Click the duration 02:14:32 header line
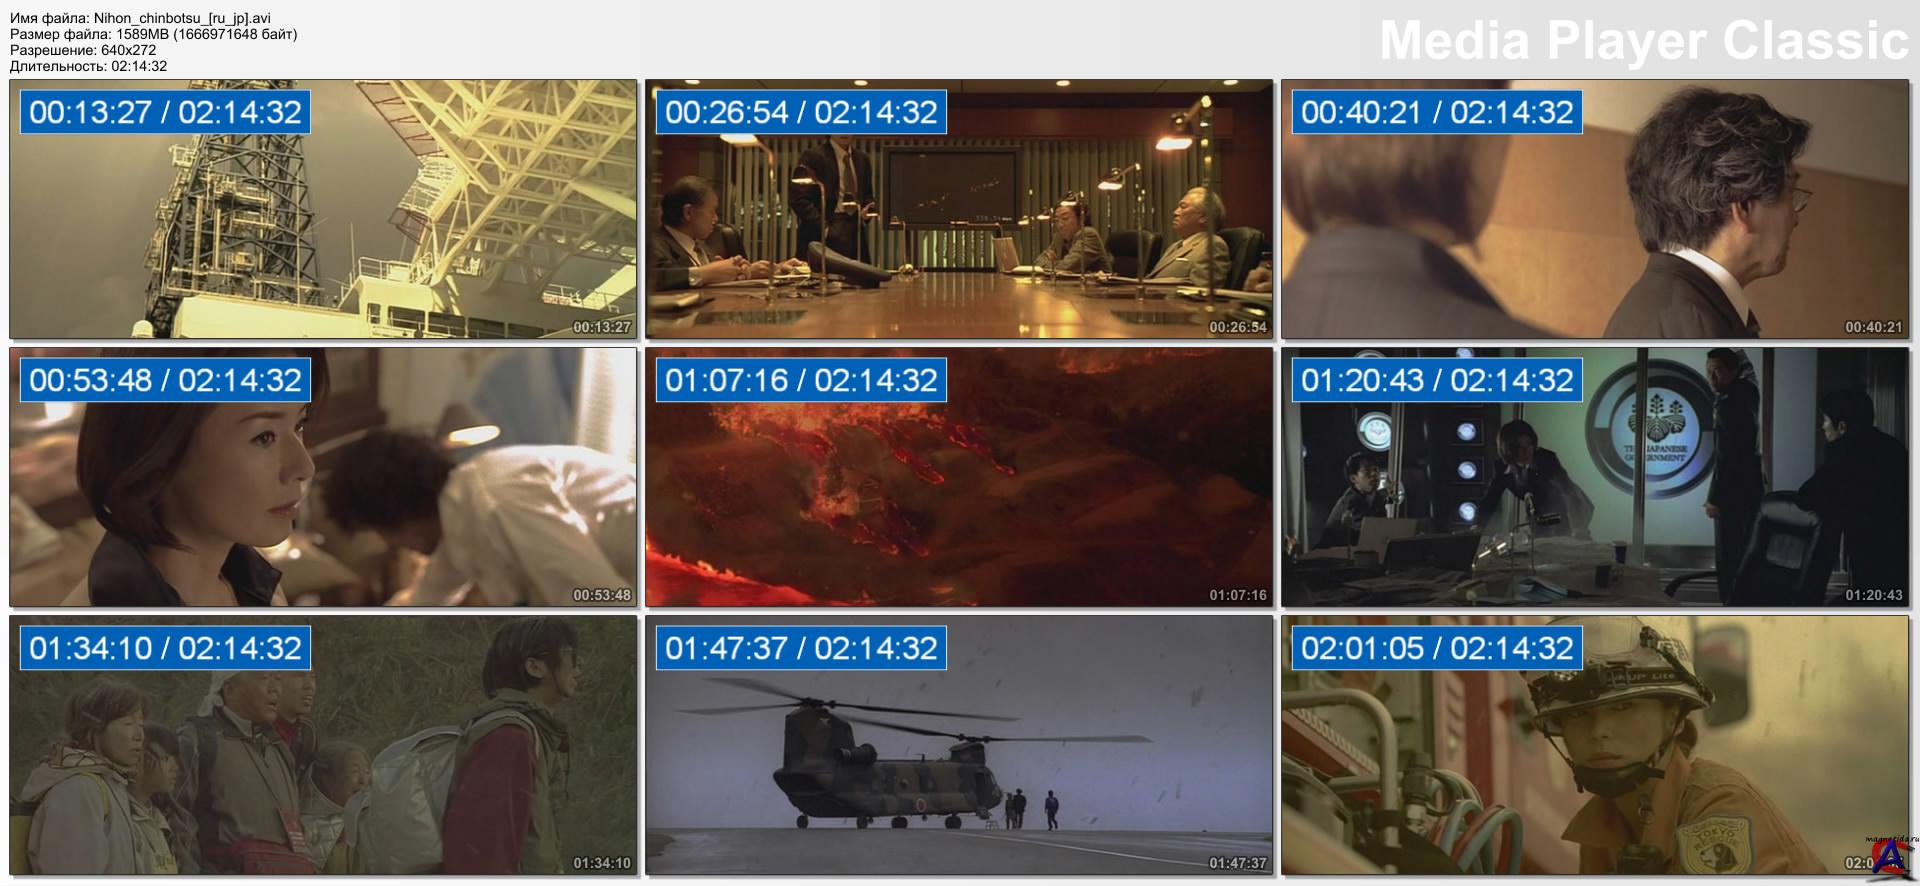Viewport: 1920px width, 886px height. click(x=89, y=66)
